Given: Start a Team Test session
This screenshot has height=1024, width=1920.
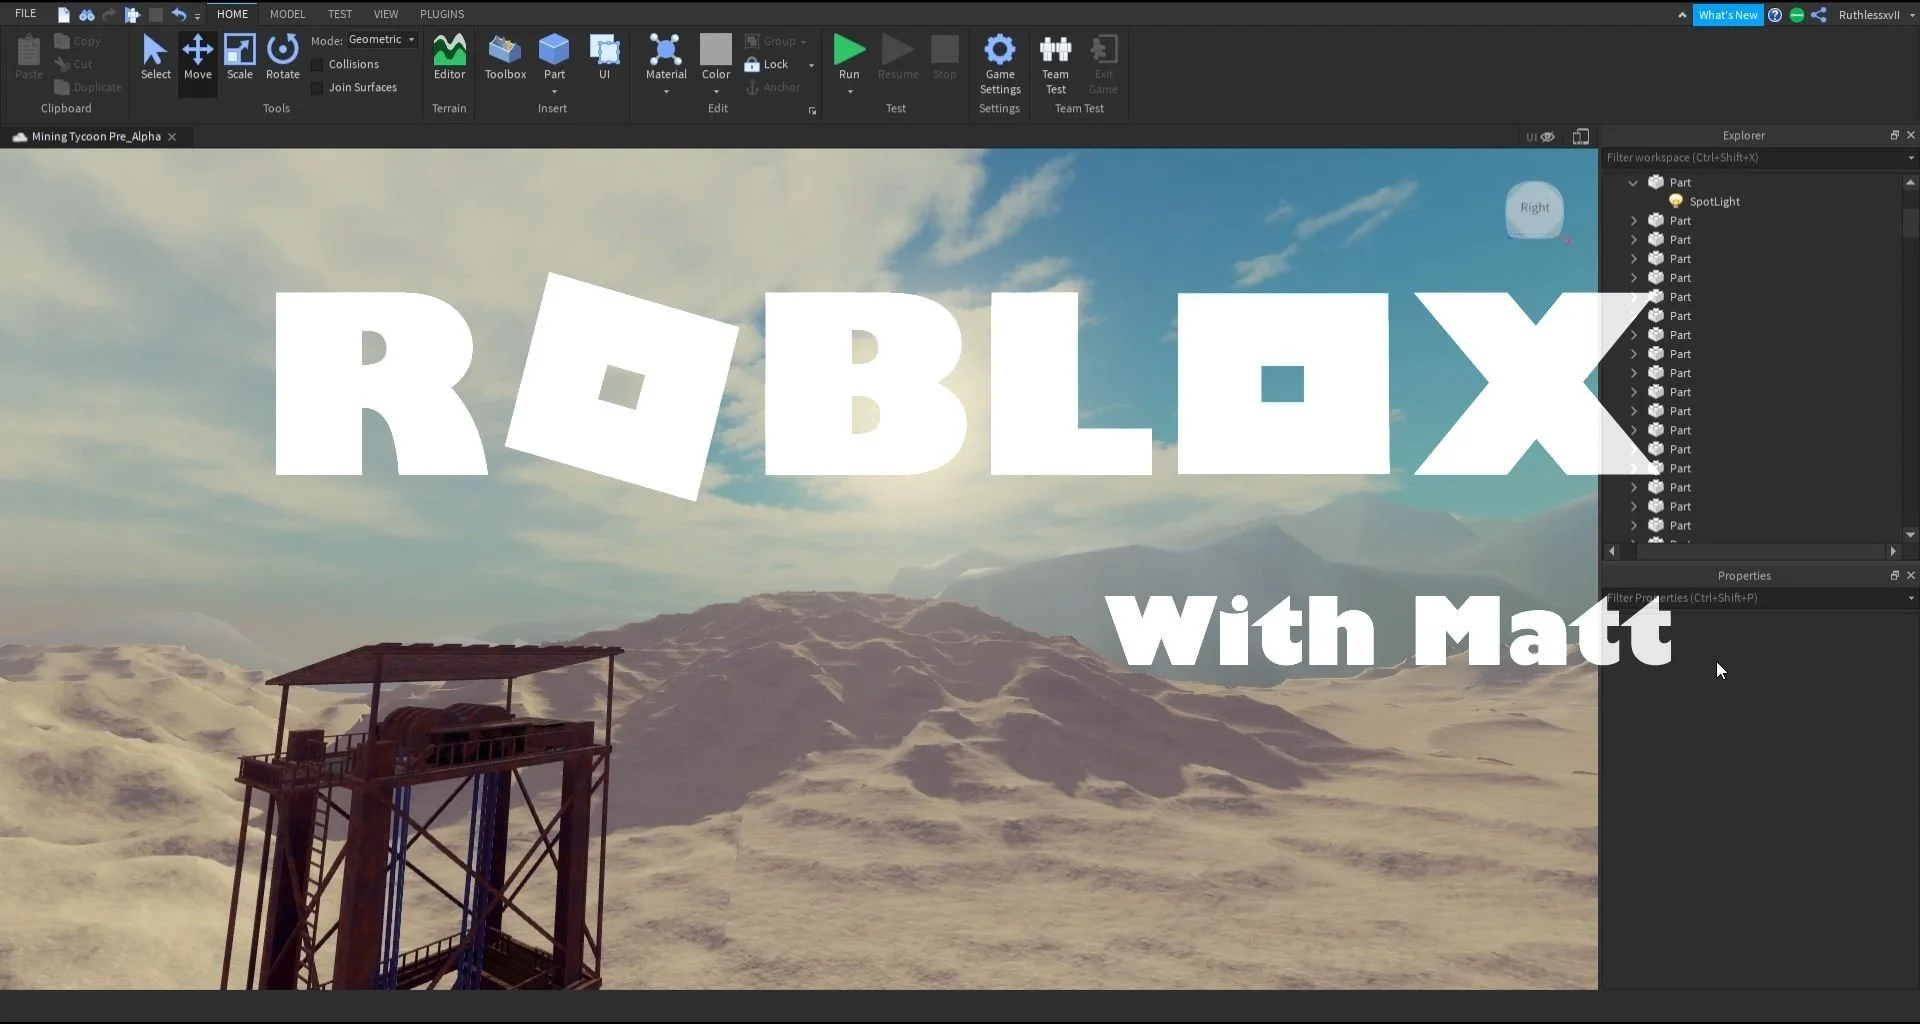Looking at the screenshot, I should coord(1055,63).
